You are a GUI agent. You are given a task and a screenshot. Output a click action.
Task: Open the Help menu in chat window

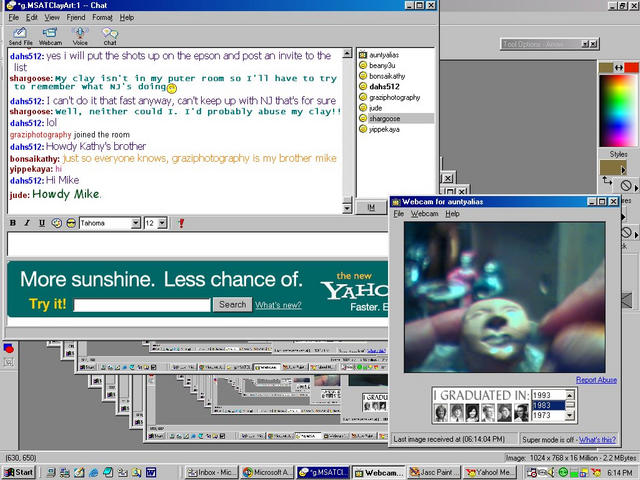point(127,18)
